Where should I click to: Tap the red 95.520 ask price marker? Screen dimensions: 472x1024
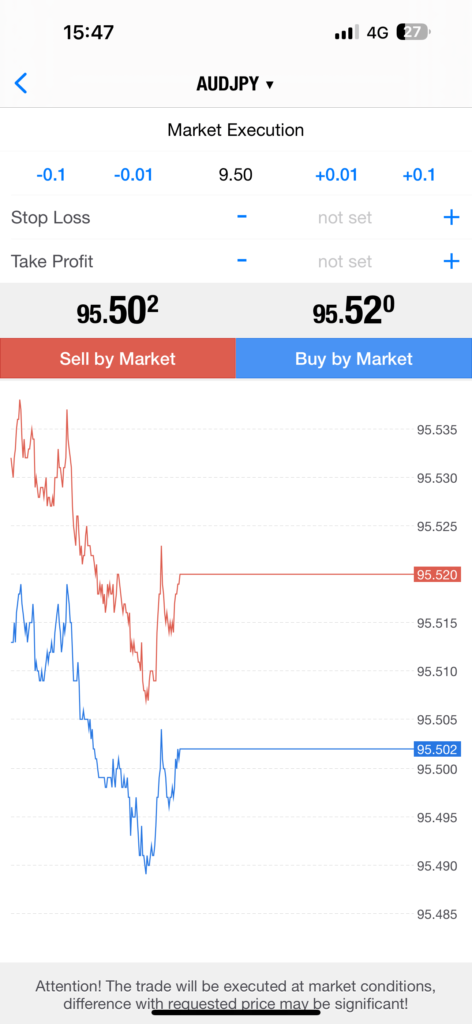point(437,575)
